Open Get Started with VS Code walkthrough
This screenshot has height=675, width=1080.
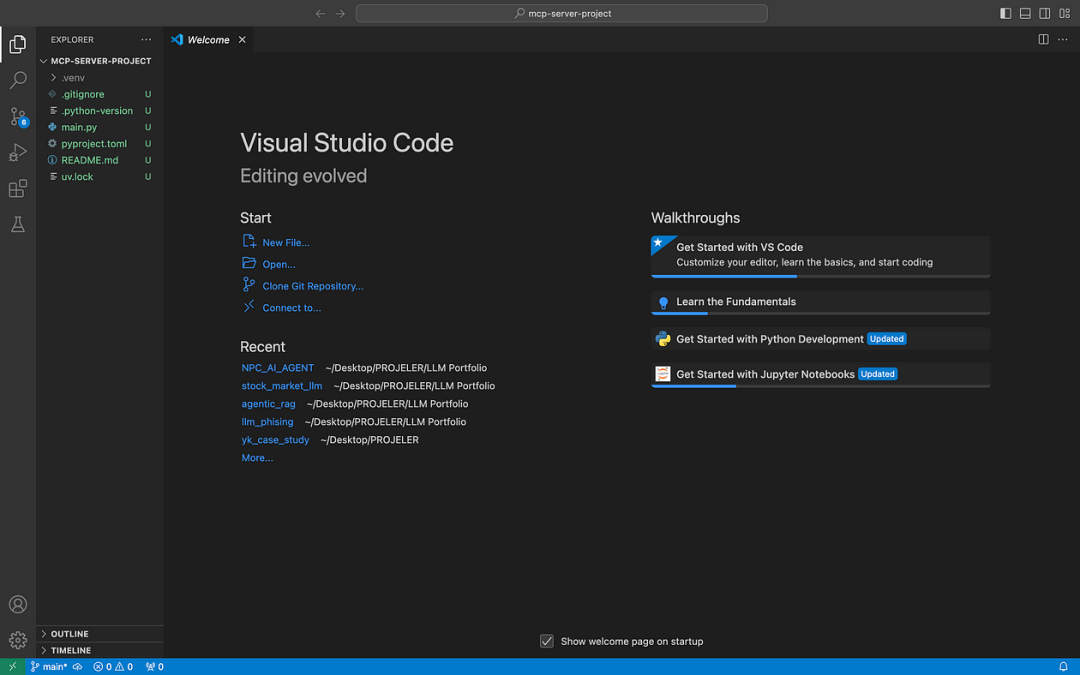coord(820,256)
